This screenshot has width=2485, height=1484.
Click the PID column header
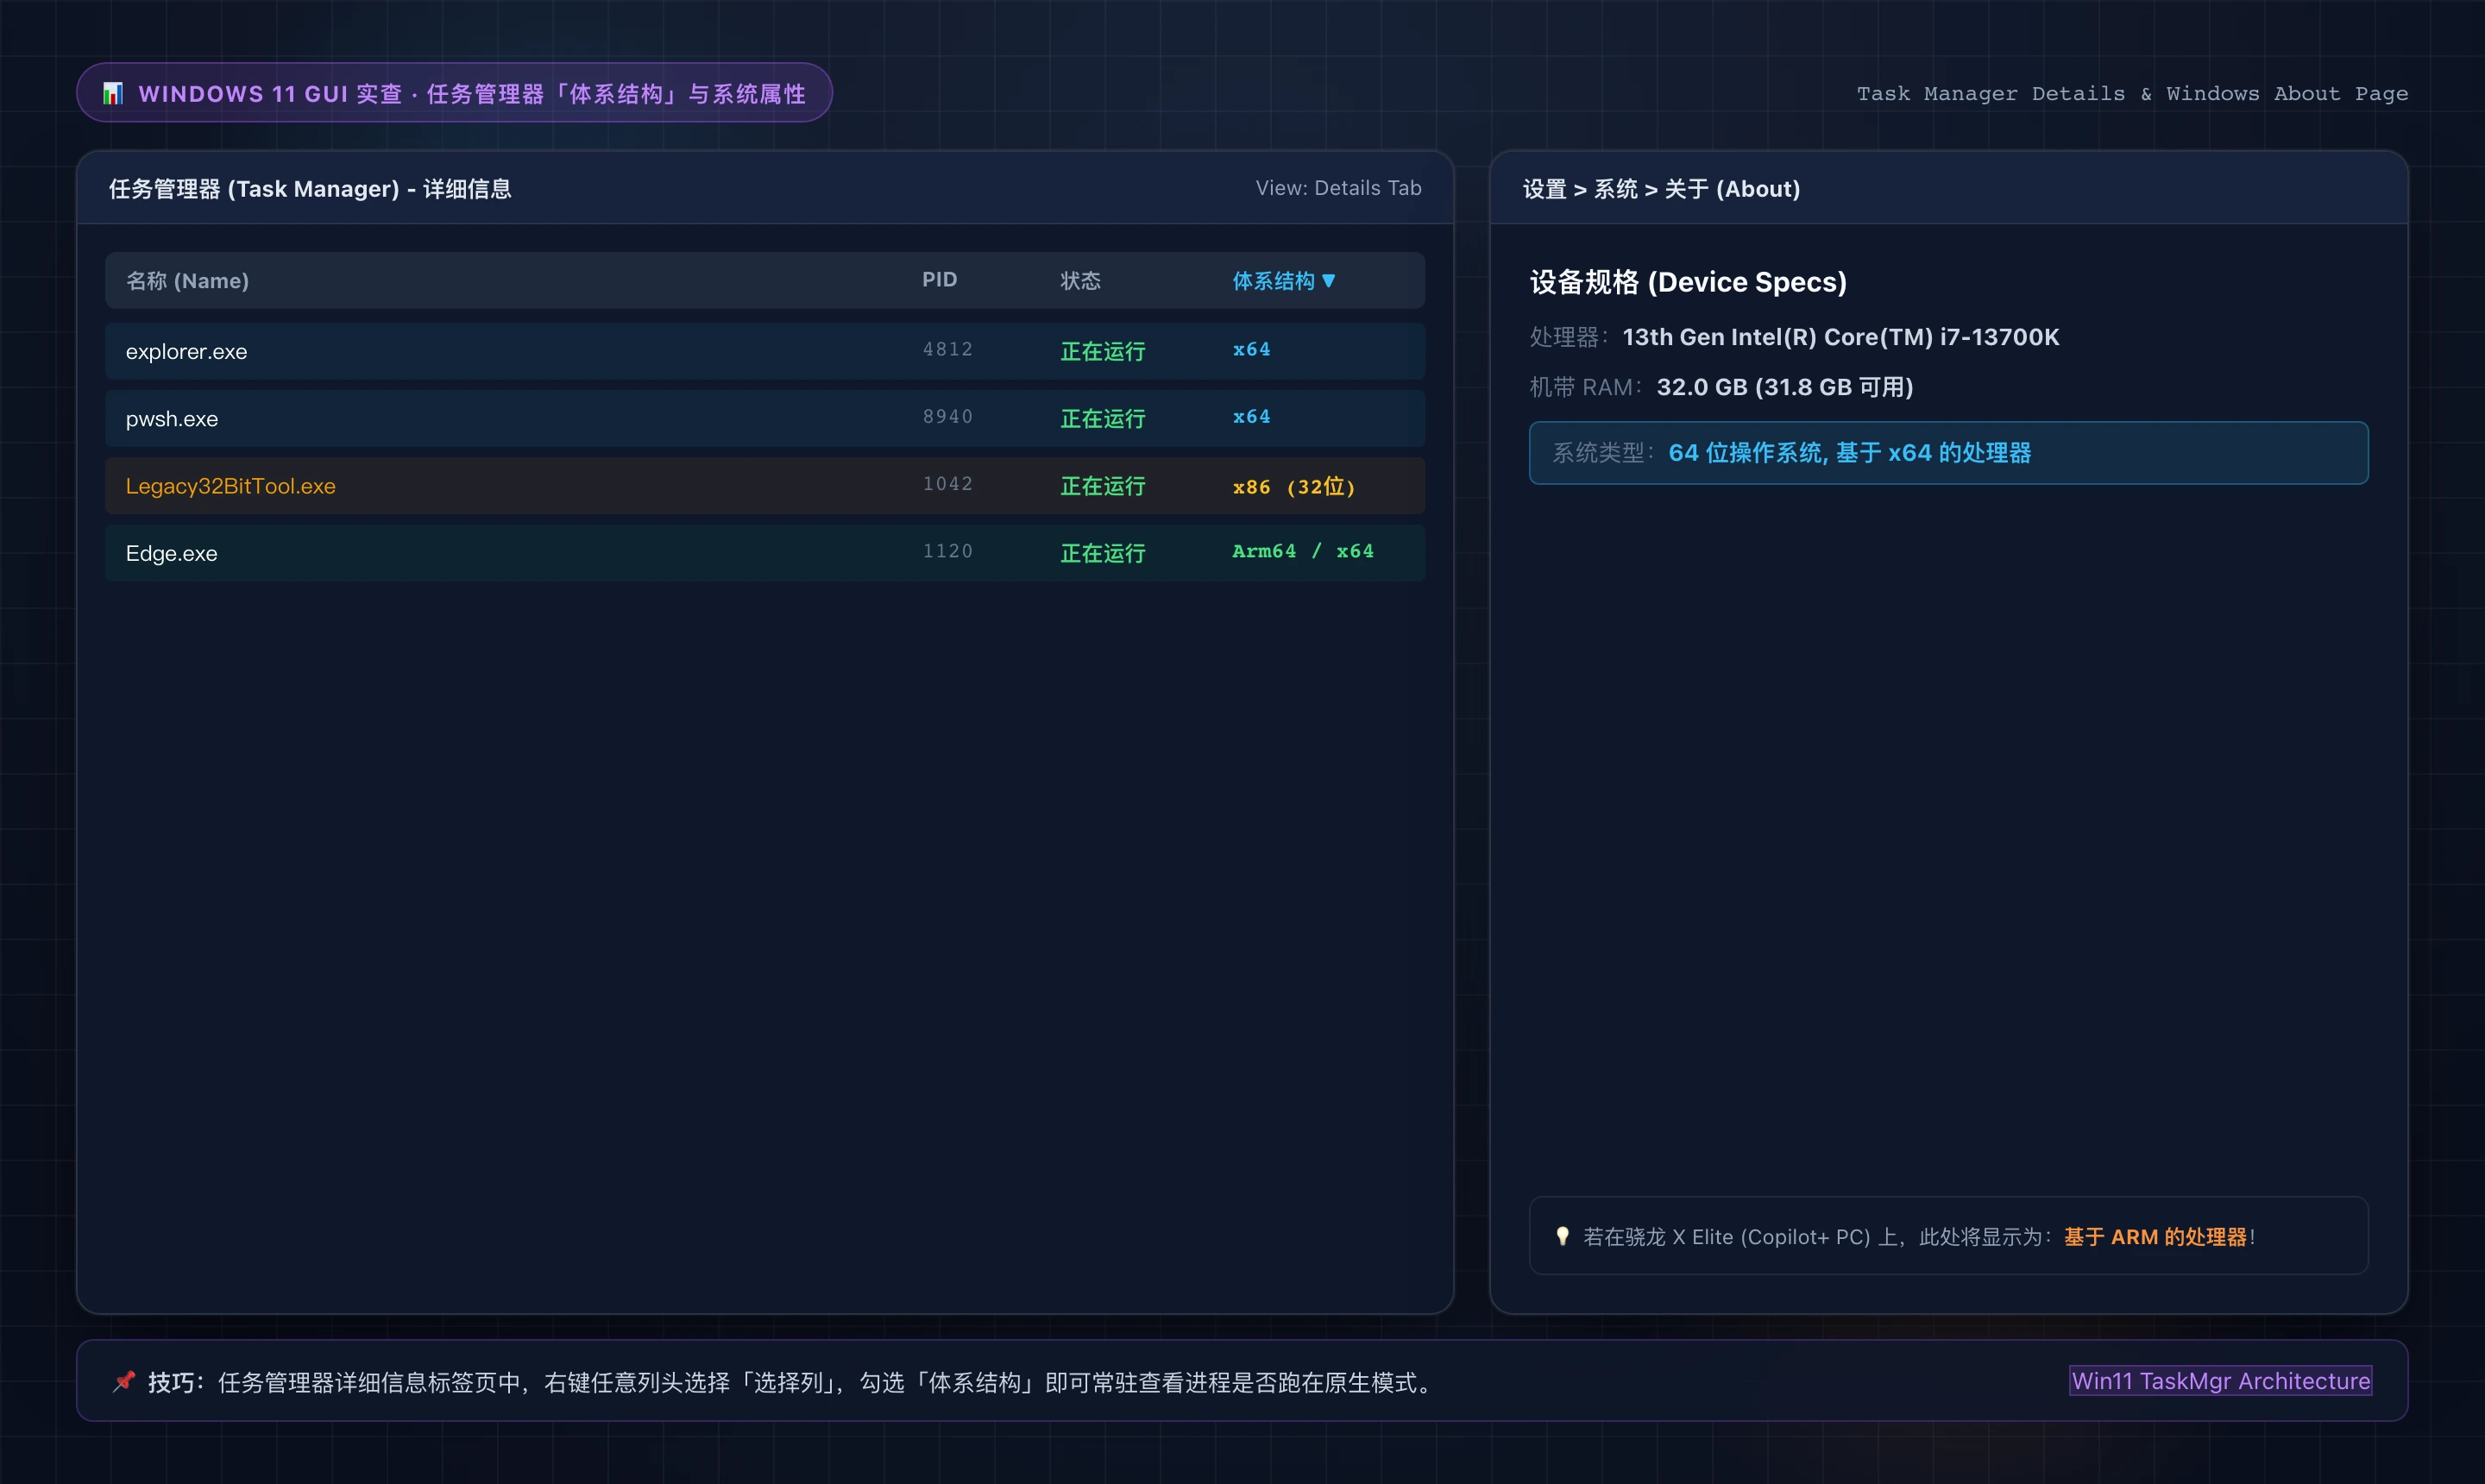point(939,280)
